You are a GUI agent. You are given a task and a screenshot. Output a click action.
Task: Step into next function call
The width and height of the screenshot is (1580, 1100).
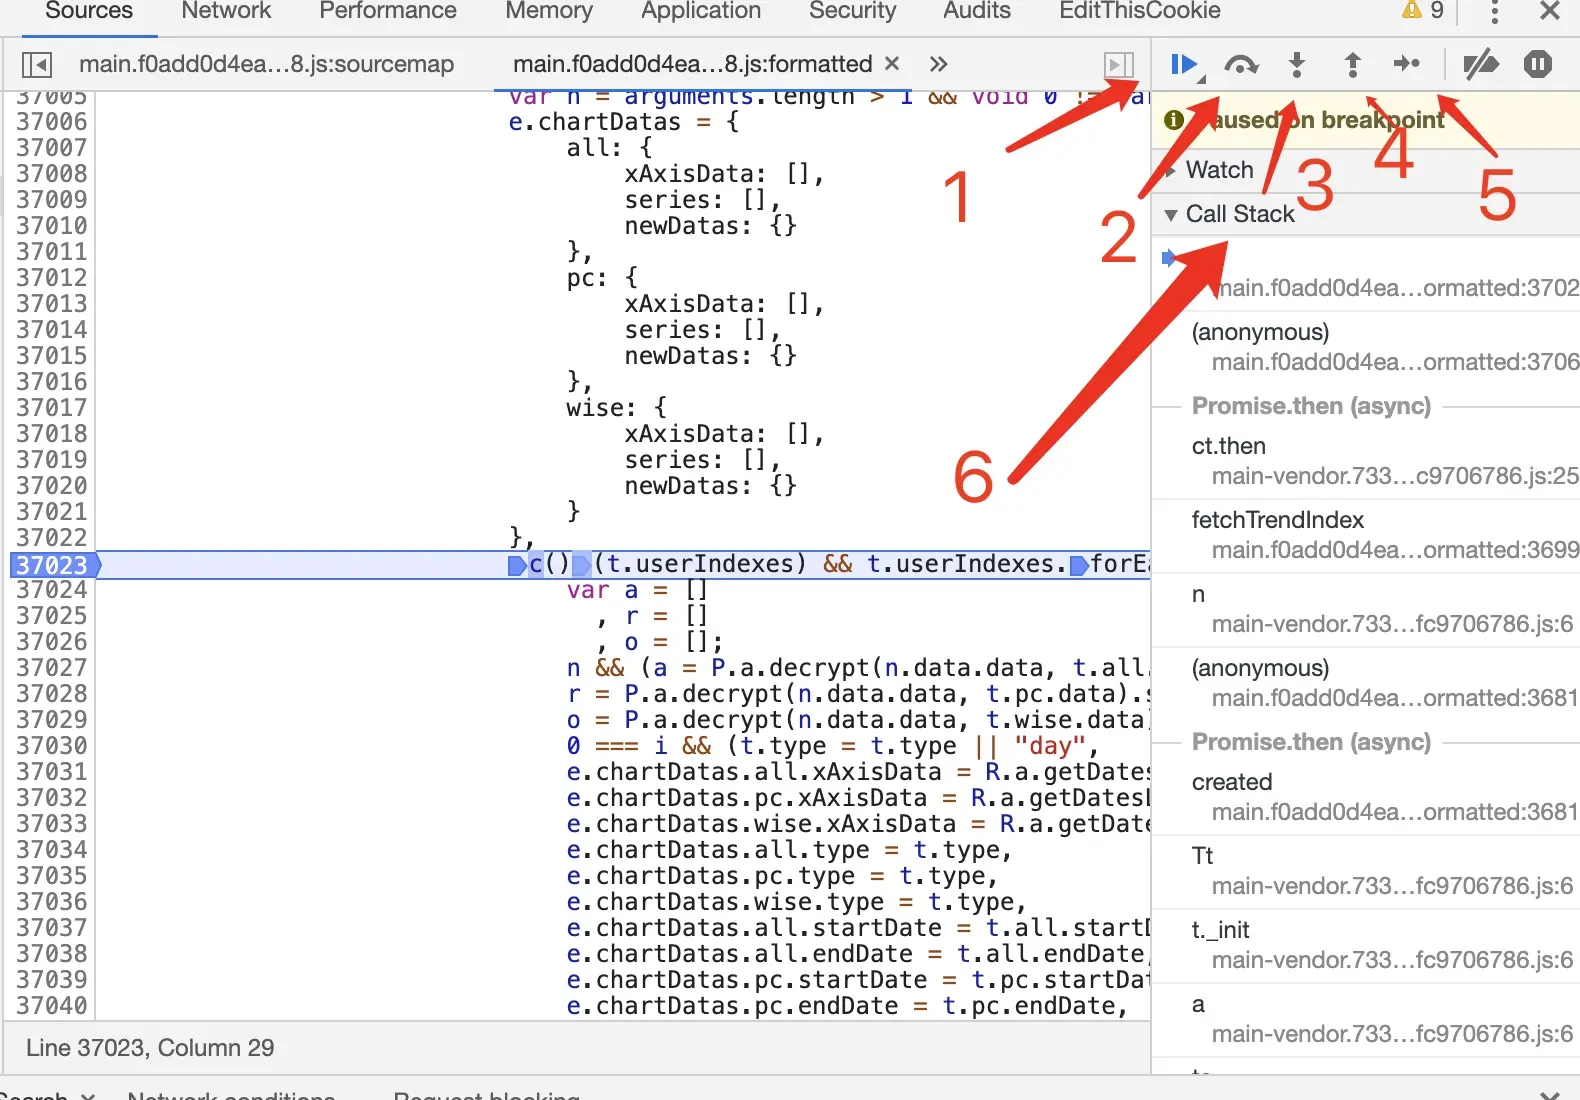1297,65
